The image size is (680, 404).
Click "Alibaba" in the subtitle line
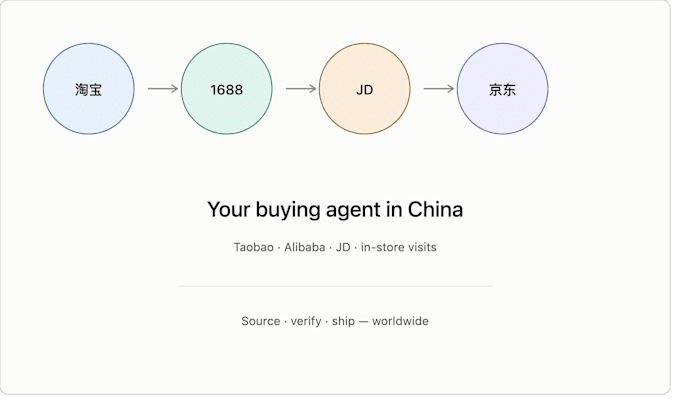tap(304, 247)
